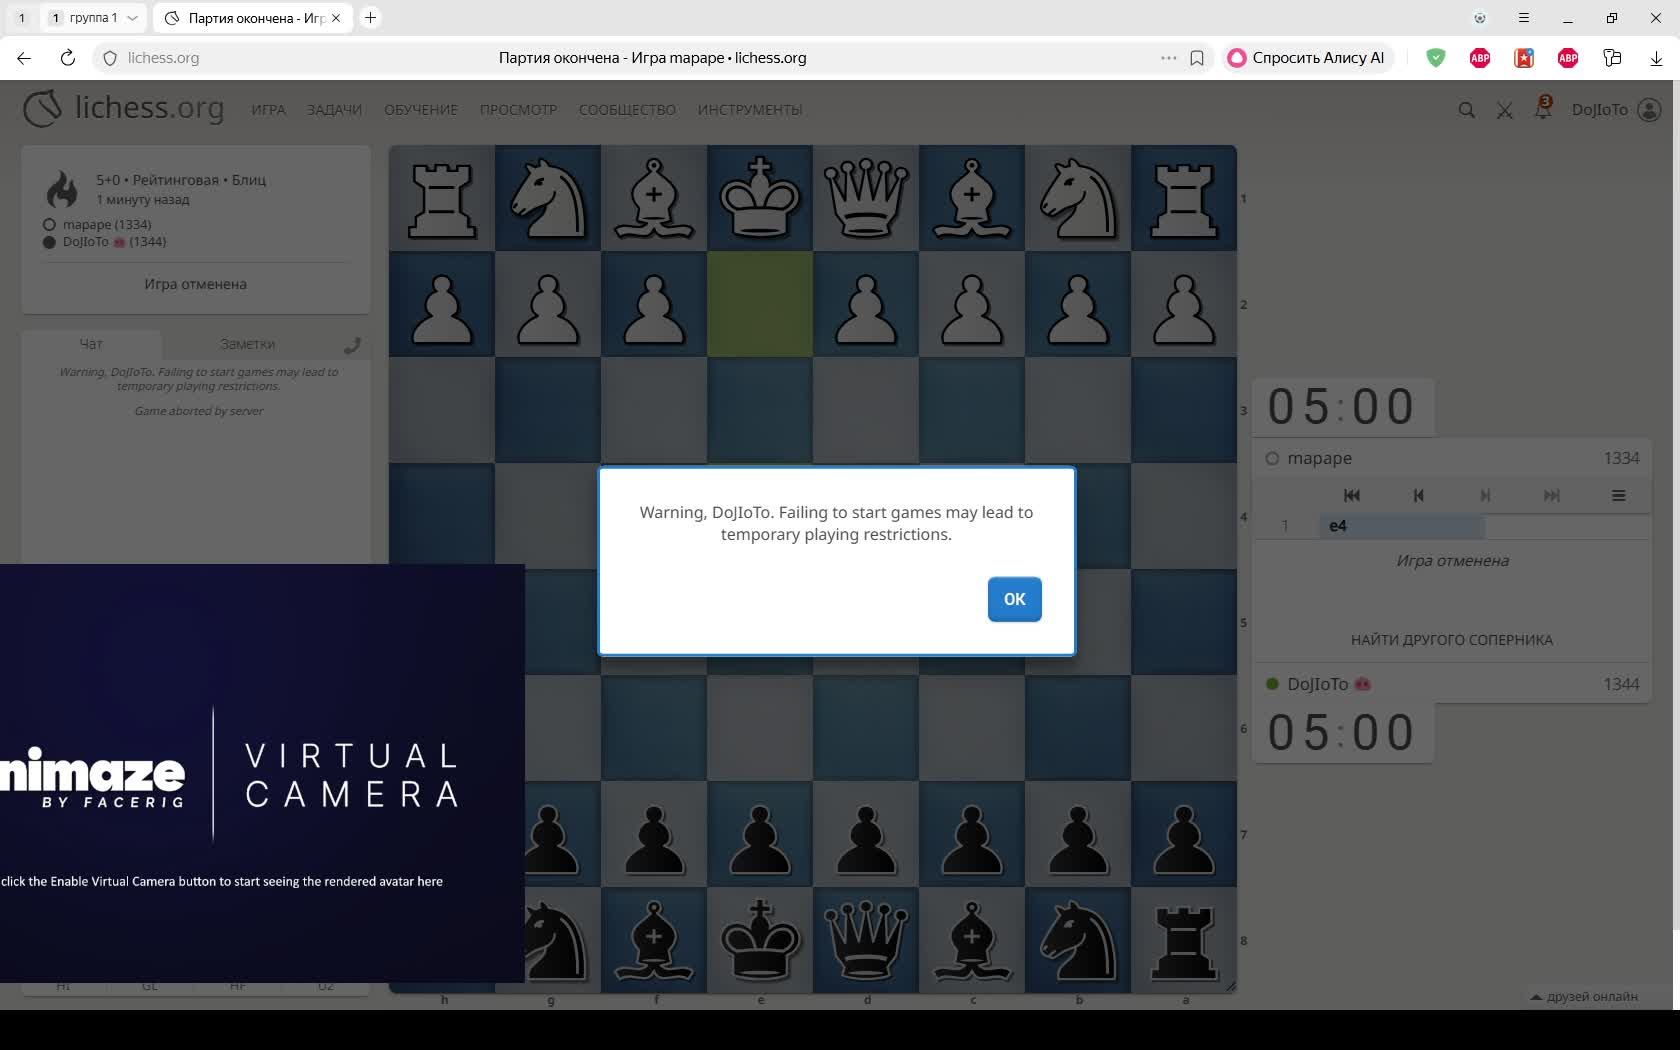Screen dimensions: 1680x1050
Task: Open the move list hamburger menu
Action: pyautogui.click(x=1620, y=496)
